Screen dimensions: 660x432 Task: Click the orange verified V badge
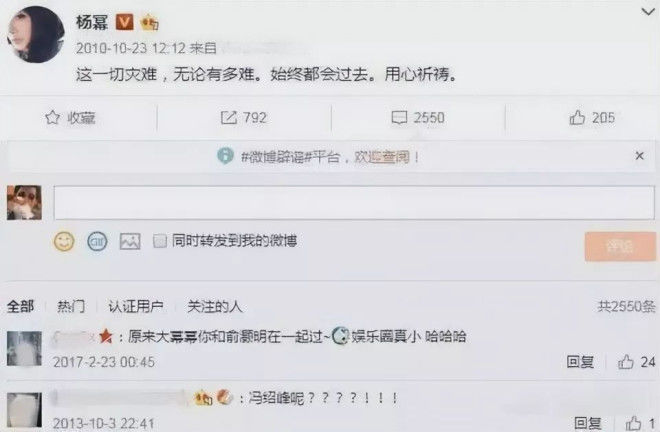pyautogui.click(x=124, y=22)
